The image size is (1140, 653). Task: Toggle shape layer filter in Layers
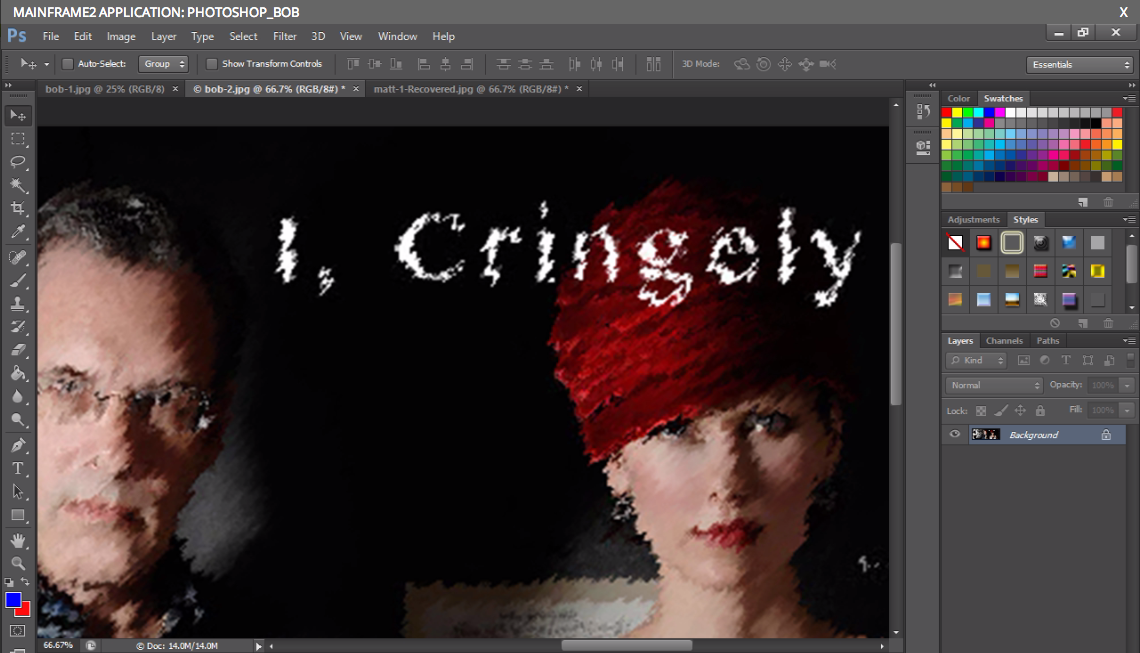pyautogui.click(x=1088, y=360)
